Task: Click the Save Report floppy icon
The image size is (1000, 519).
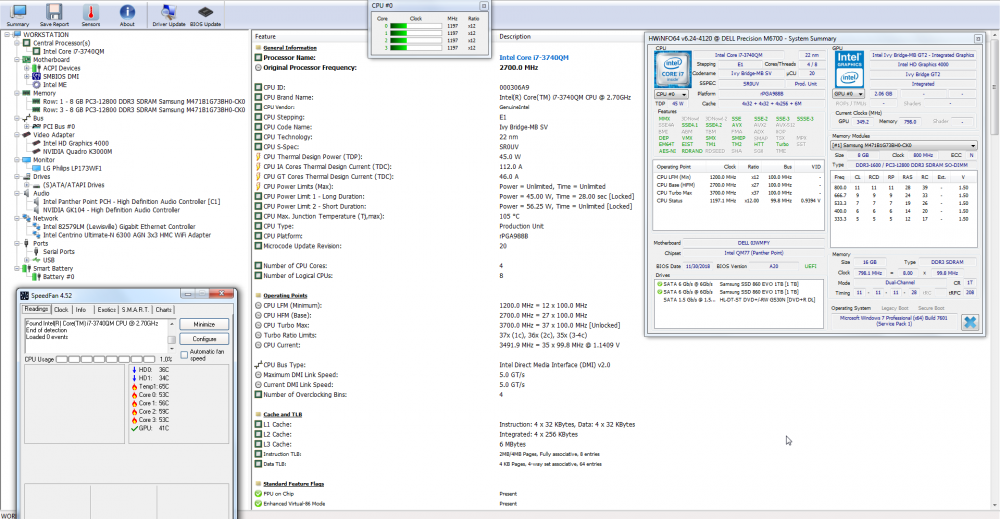Action: tap(55, 14)
